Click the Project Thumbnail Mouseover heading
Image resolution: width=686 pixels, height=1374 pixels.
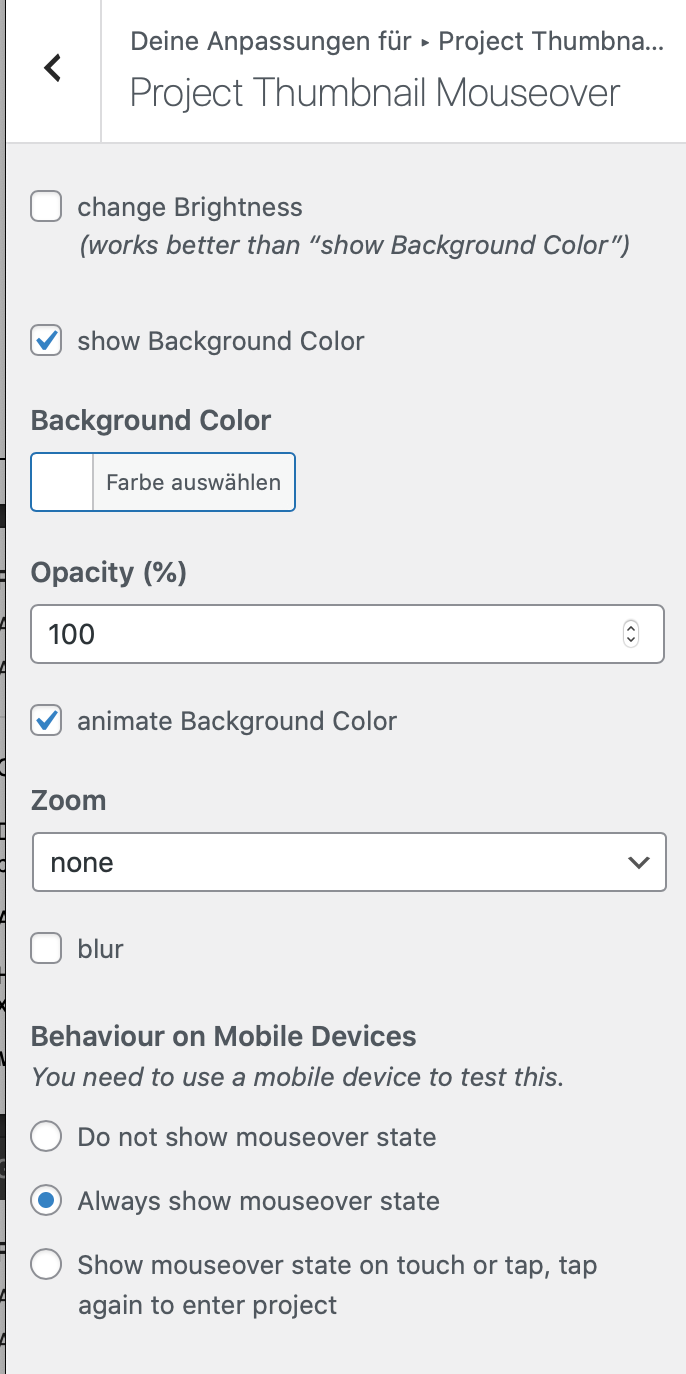tap(375, 94)
